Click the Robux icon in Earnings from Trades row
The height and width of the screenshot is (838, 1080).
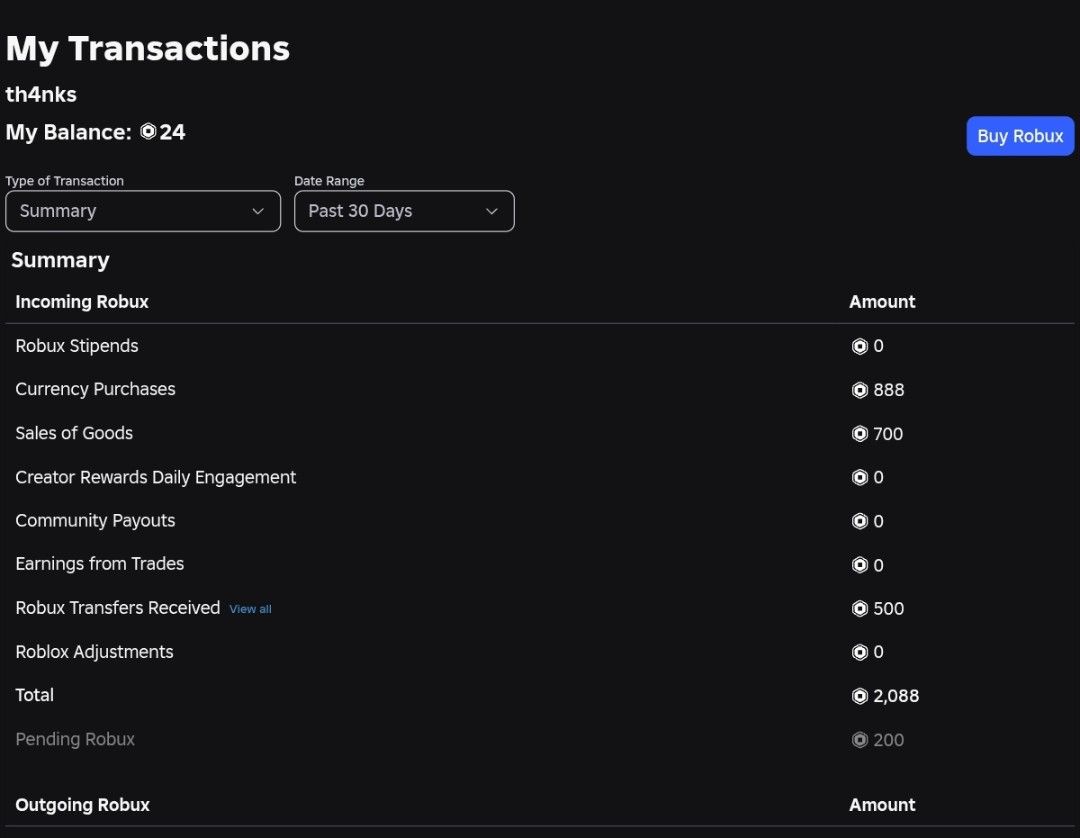(860, 565)
